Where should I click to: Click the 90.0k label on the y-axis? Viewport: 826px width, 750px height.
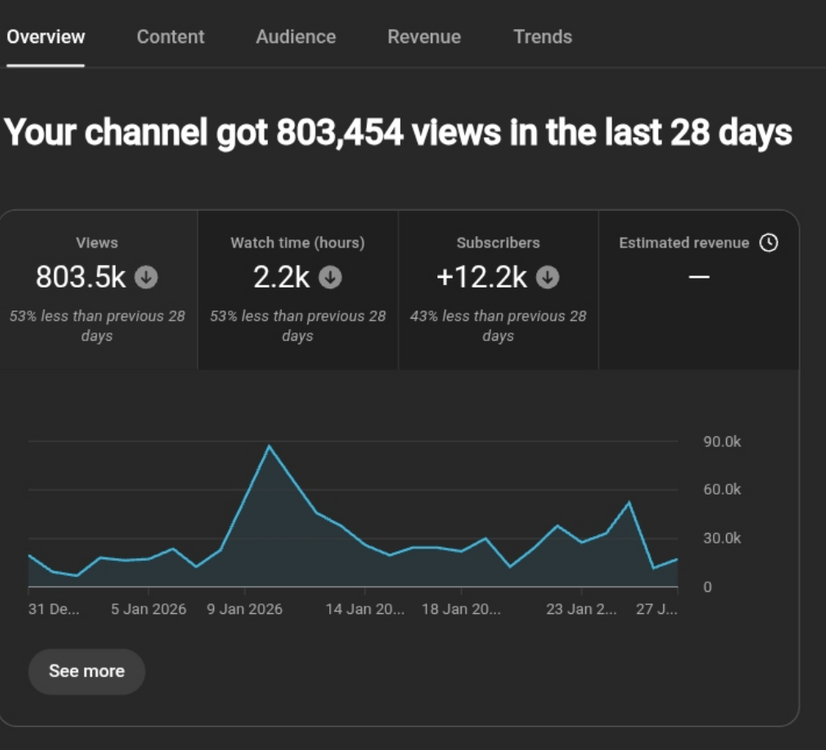722,442
